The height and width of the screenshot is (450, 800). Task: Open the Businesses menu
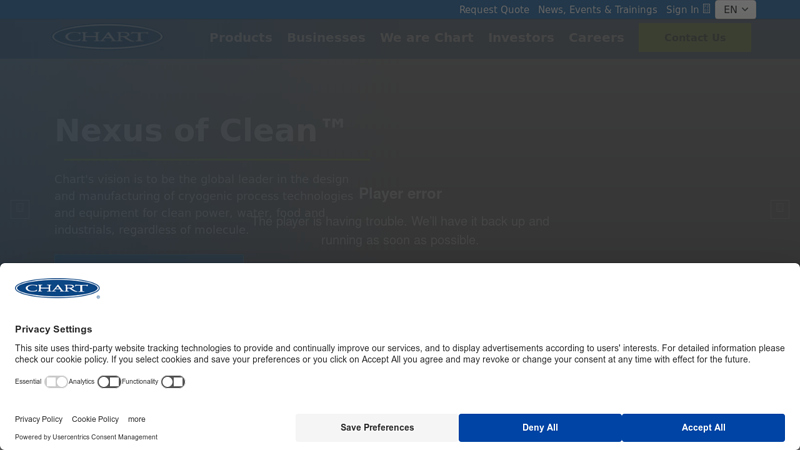326,38
